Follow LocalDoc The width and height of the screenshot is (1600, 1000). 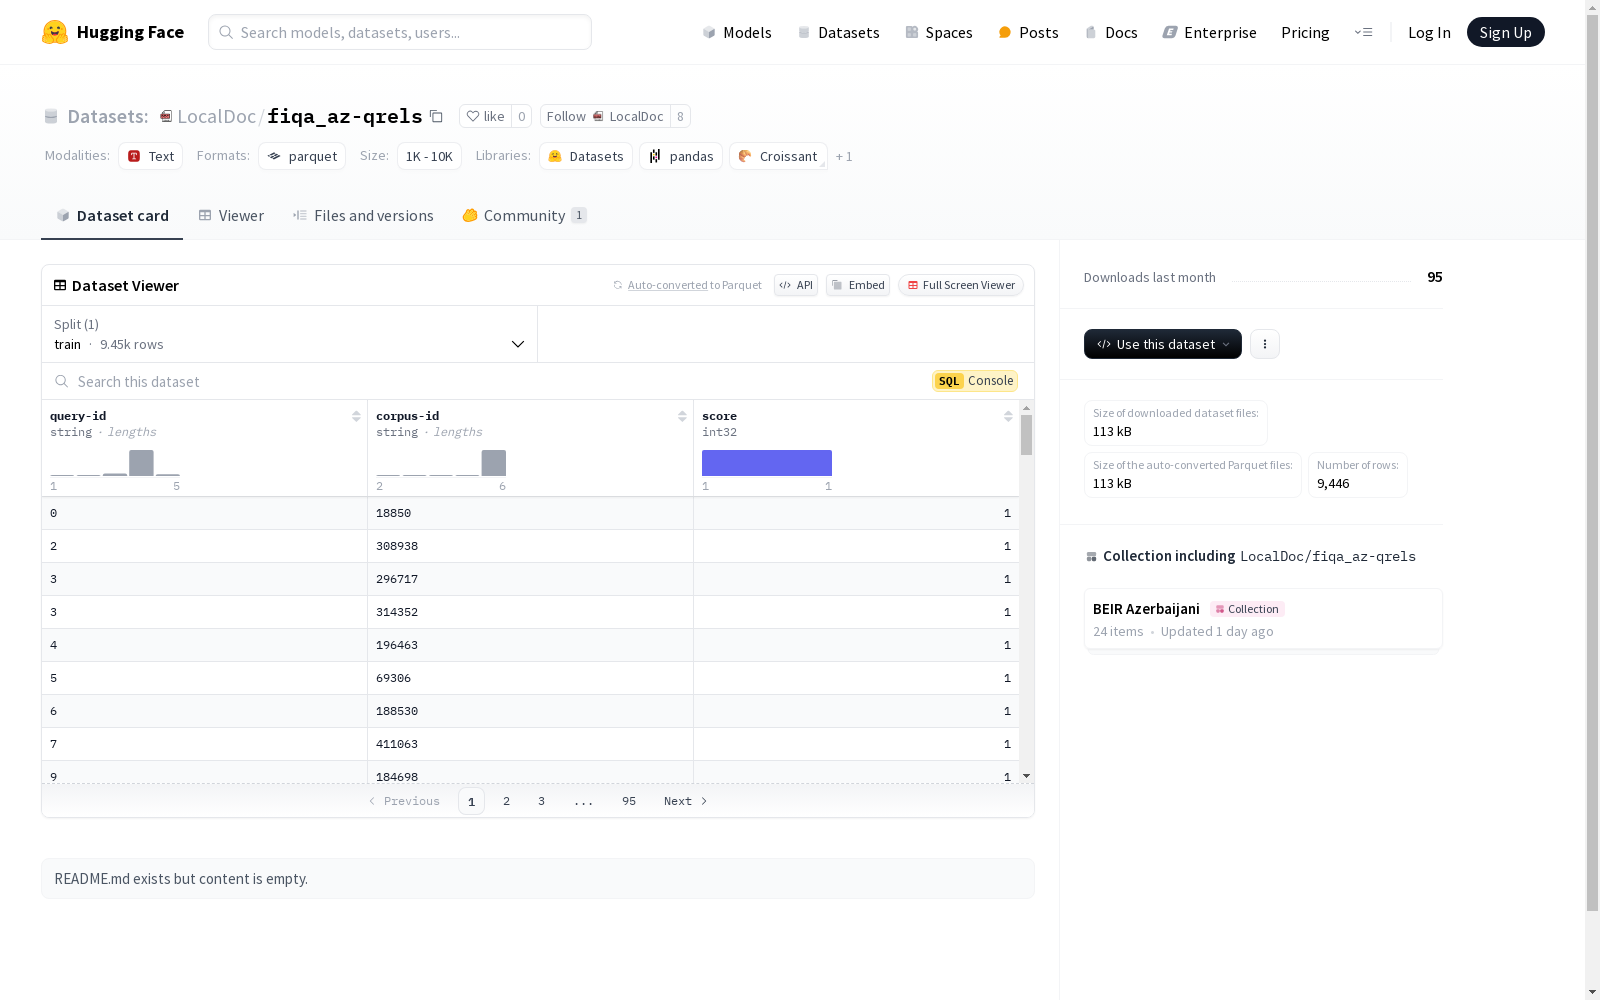click(x=605, y=116)
